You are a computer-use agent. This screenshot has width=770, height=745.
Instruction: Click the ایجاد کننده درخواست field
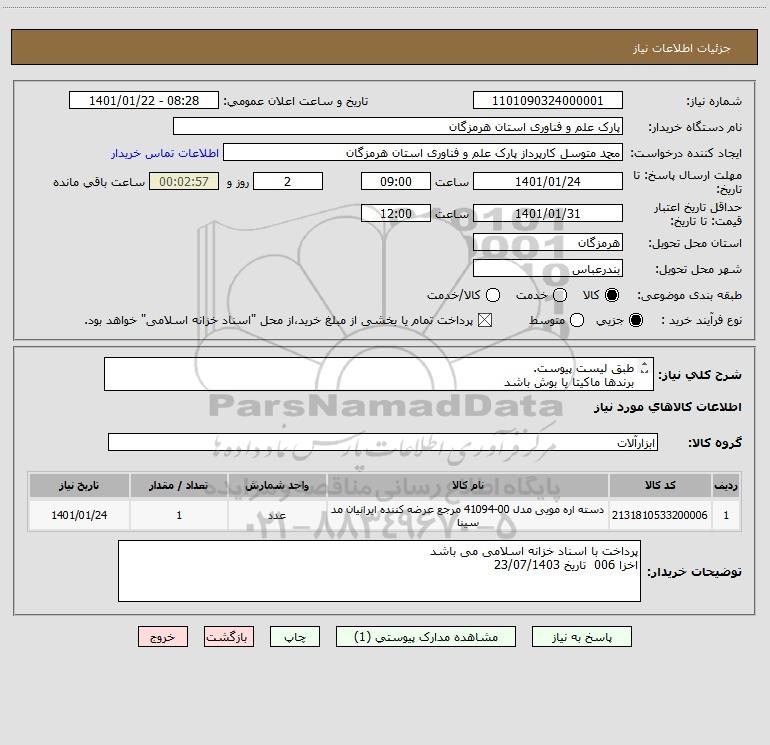(x=423, y=153)
